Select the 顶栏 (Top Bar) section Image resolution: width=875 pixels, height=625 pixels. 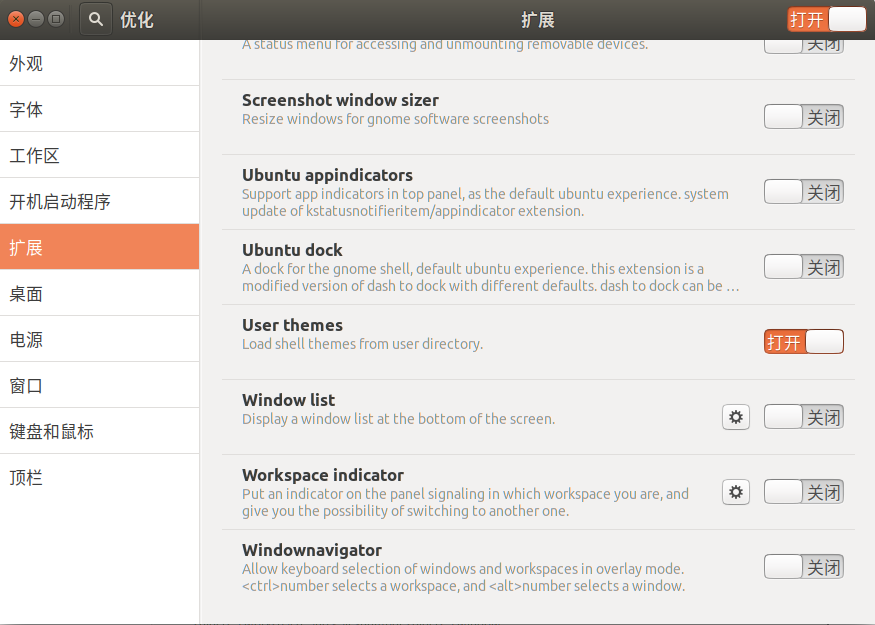(100, 478)
